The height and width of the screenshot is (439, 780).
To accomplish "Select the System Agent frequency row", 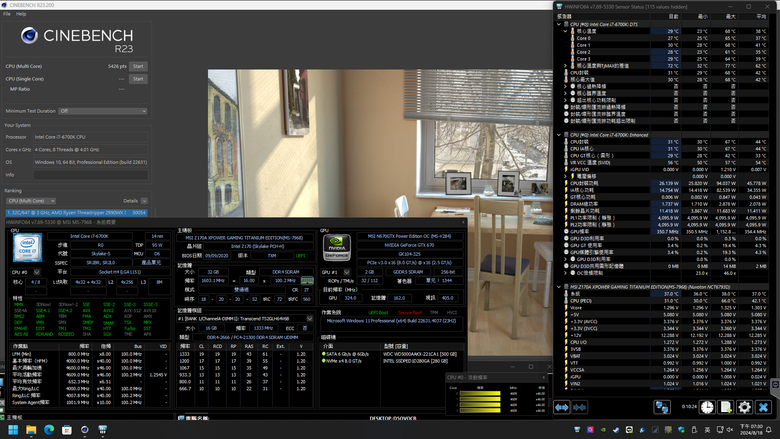I will tap(90, 402).
